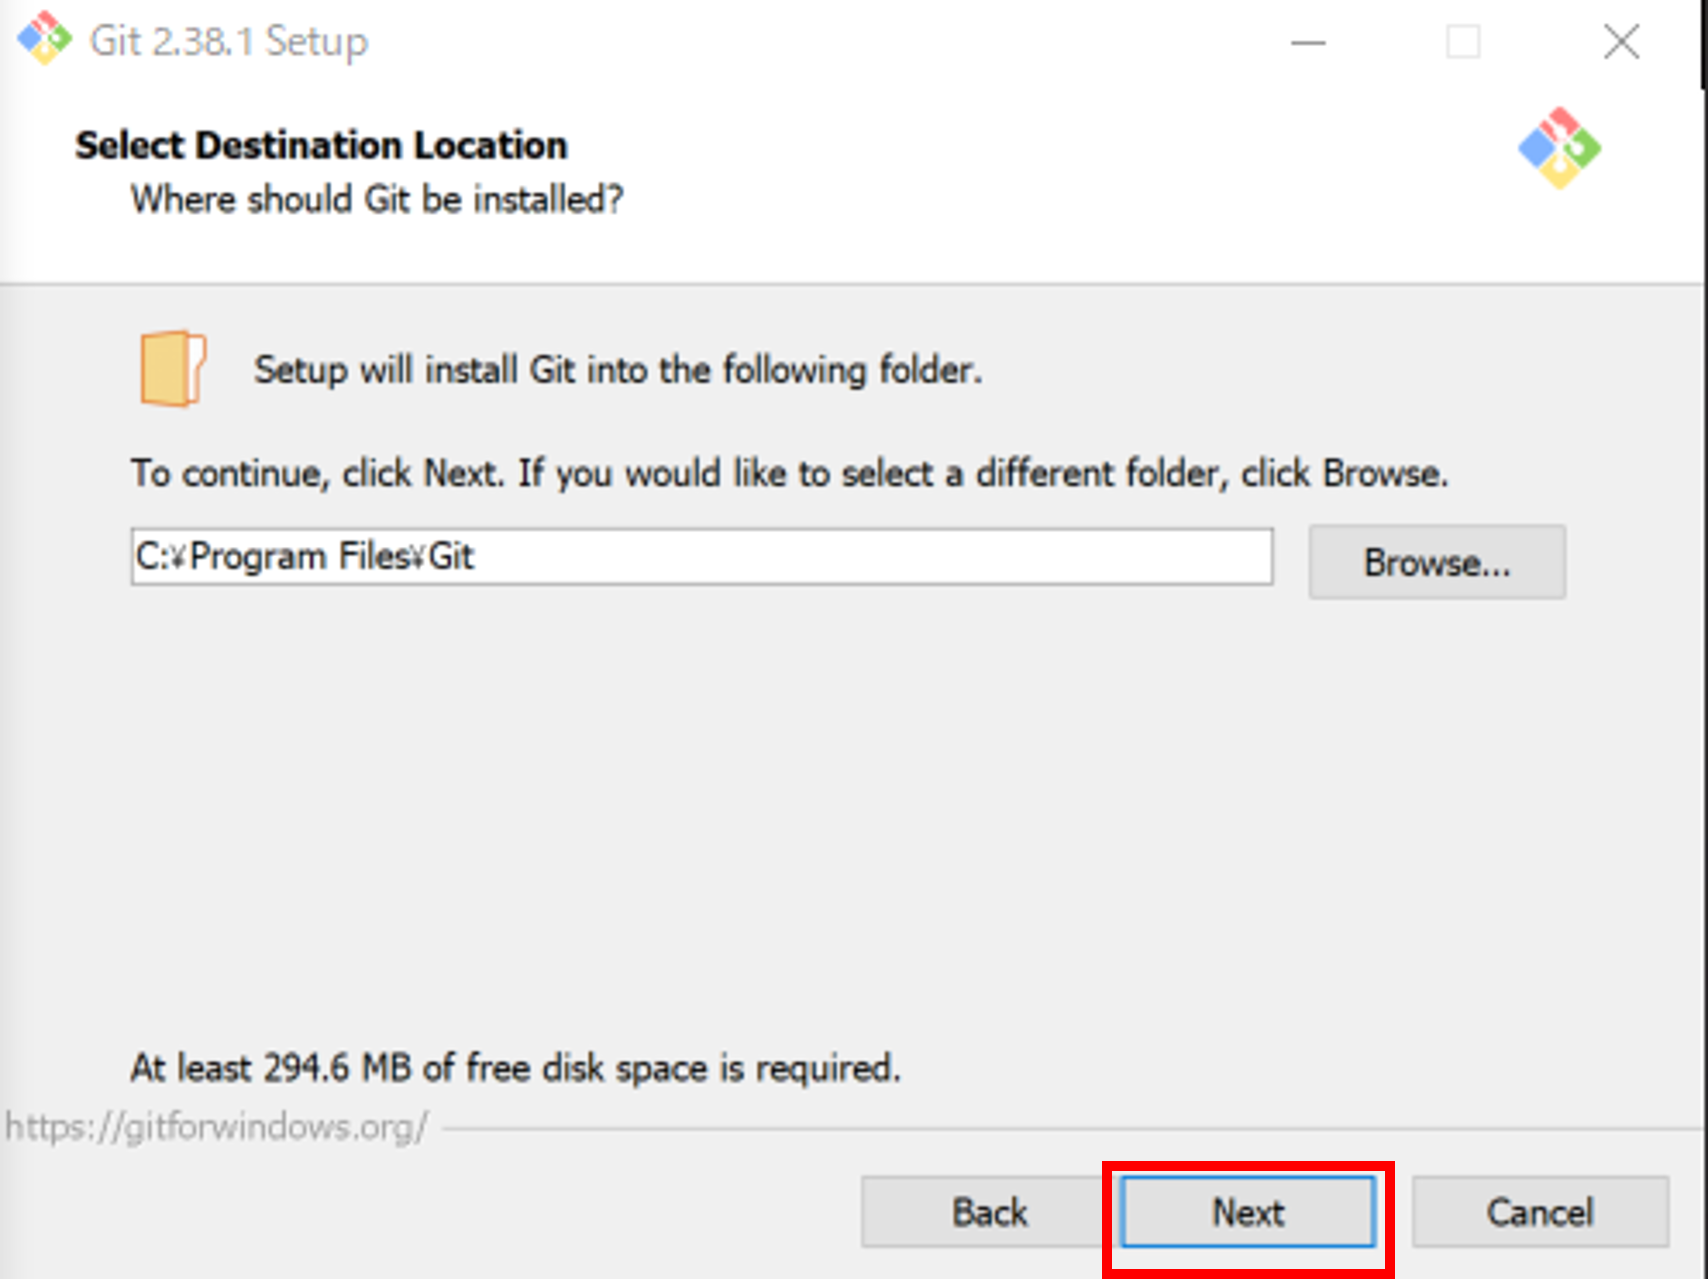Click the 'Git 2.38.1 Setup' title text
1708x1279 pixels.
pyautogui.click(x=229, y=41)
